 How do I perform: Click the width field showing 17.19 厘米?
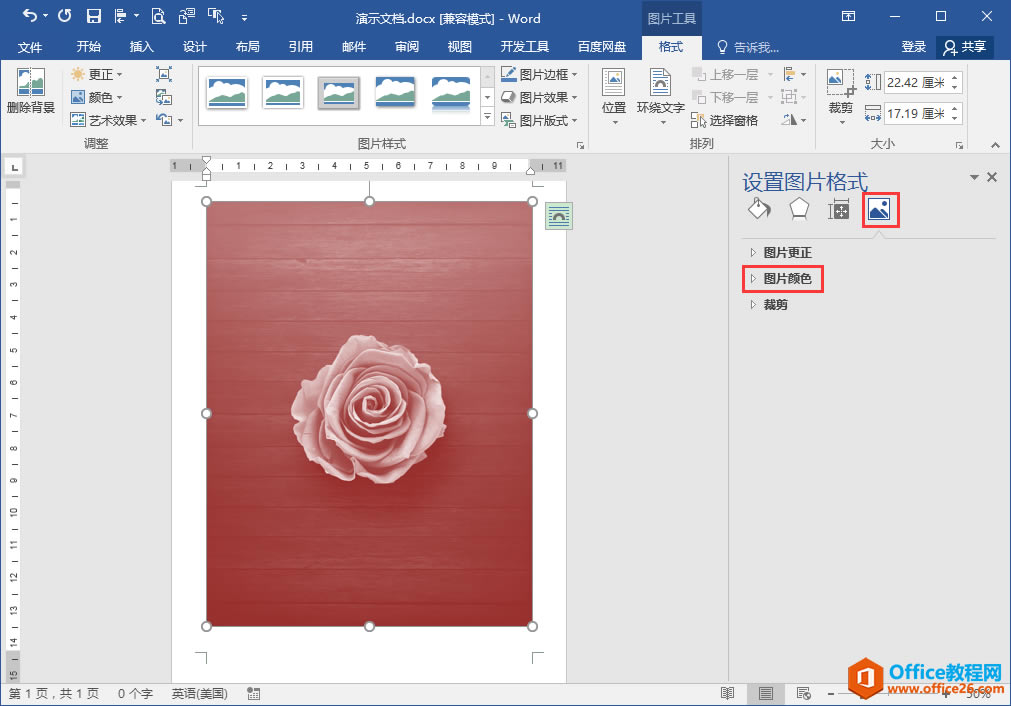point(916,113)
